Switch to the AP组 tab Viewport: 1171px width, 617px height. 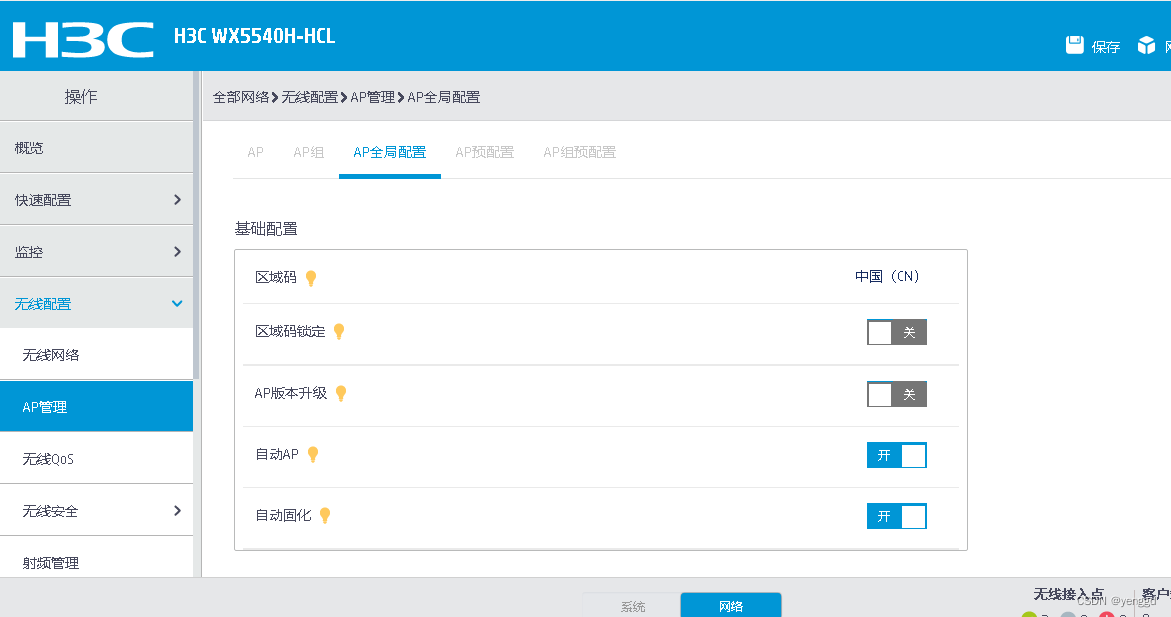pyautogui.click(x=308, y=152)
